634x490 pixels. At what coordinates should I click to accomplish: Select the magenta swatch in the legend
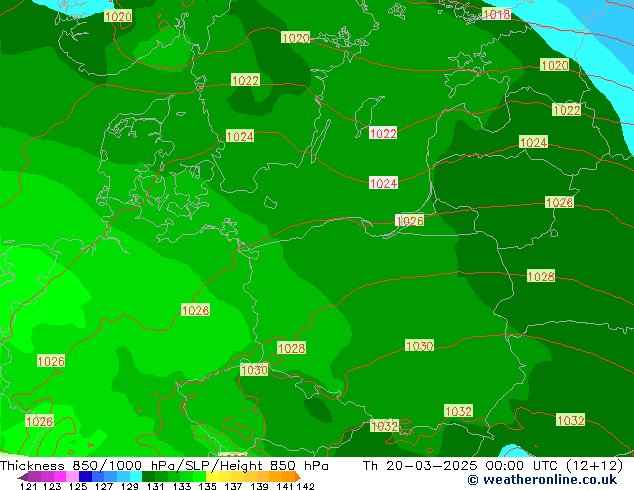(x=60, y=477)
